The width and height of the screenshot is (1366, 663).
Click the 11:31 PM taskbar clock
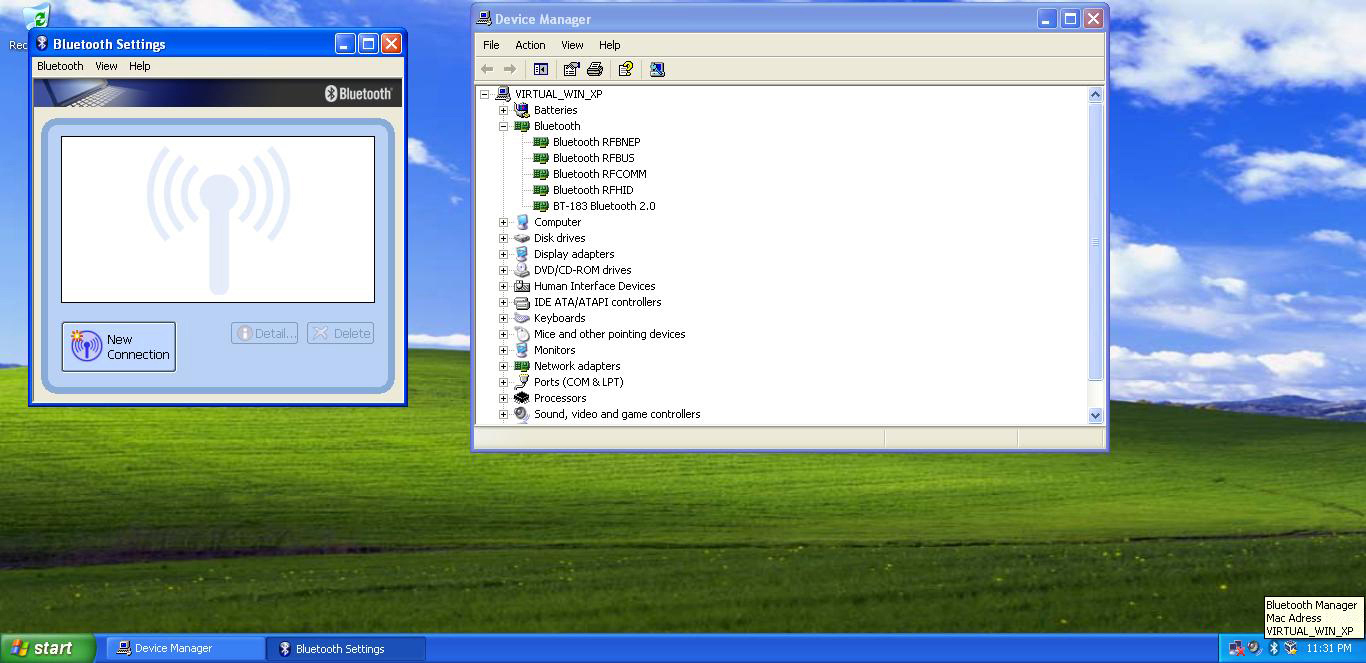coord(1329,648)
